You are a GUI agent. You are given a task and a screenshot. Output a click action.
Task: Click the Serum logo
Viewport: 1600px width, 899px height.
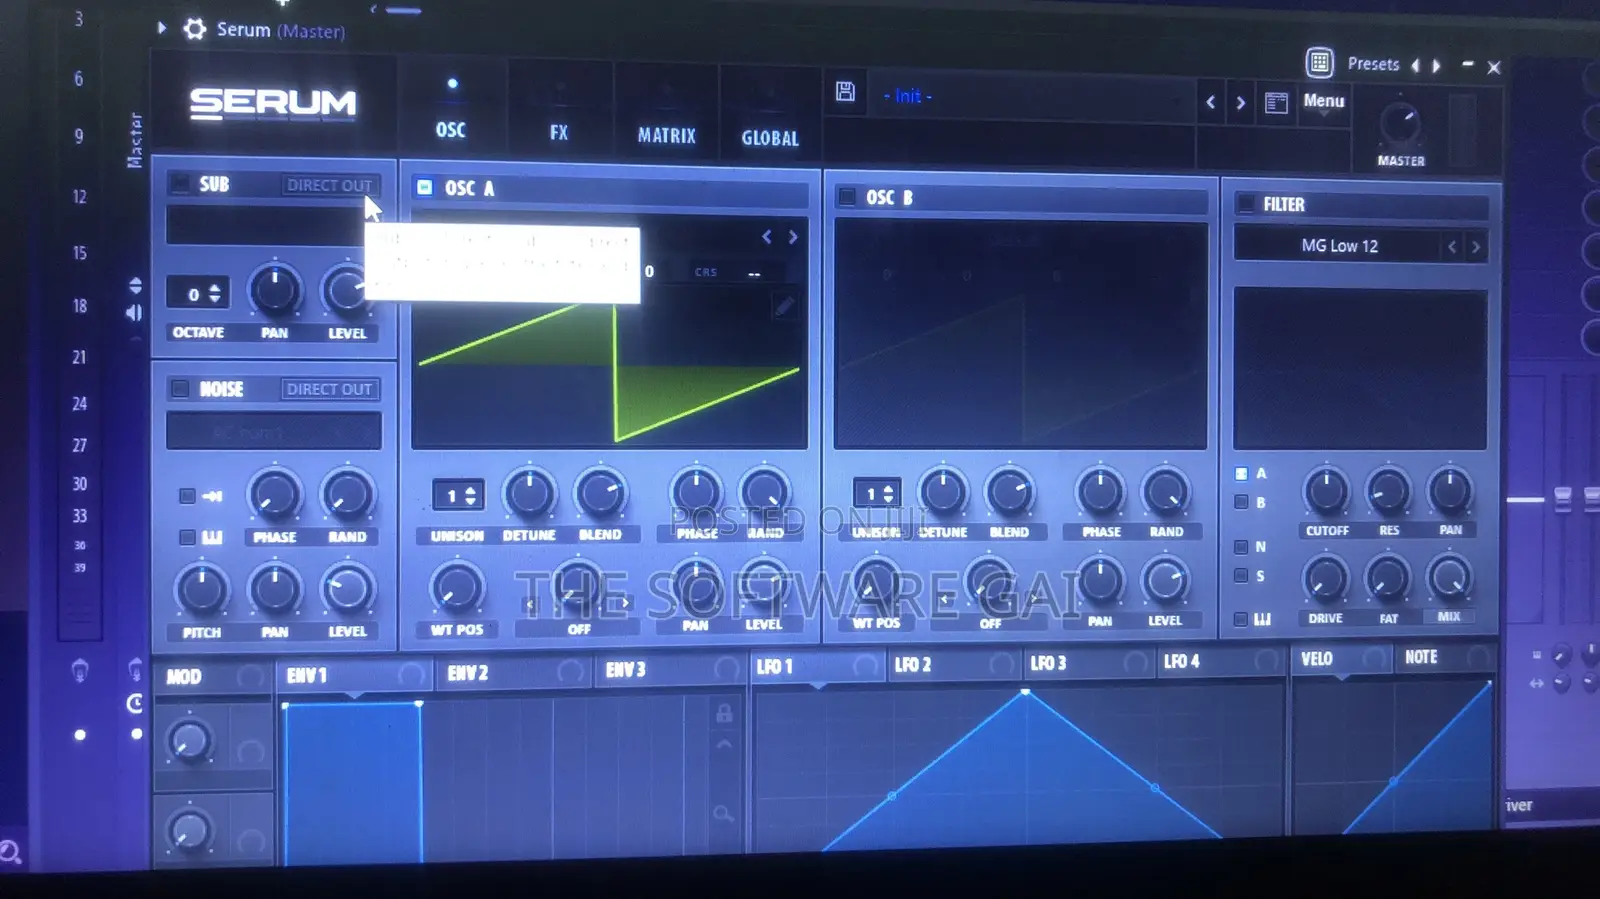point(273,103)
